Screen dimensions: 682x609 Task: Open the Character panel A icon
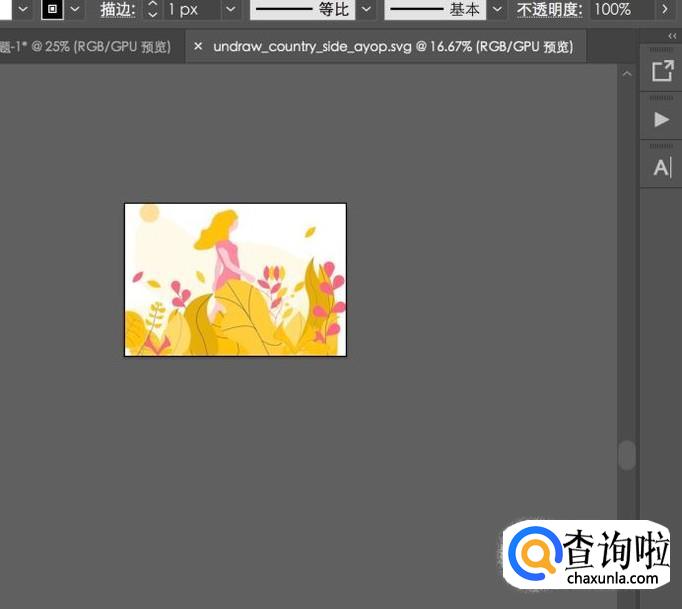point(662,167)
